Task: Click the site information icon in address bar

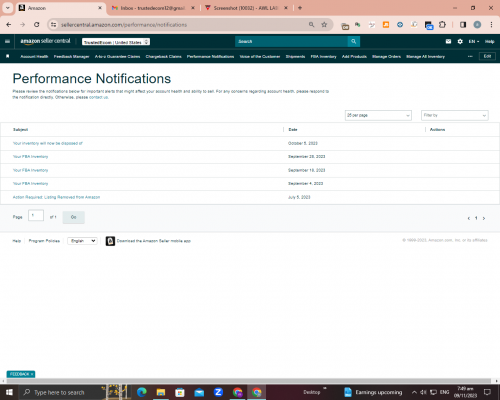Action: pos(53,25)
